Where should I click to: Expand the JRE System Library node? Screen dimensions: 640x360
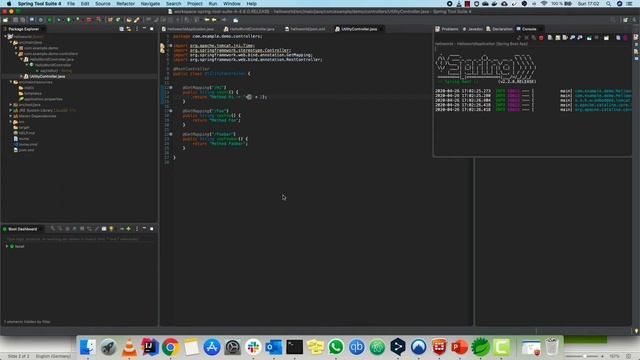click(11, 110)
